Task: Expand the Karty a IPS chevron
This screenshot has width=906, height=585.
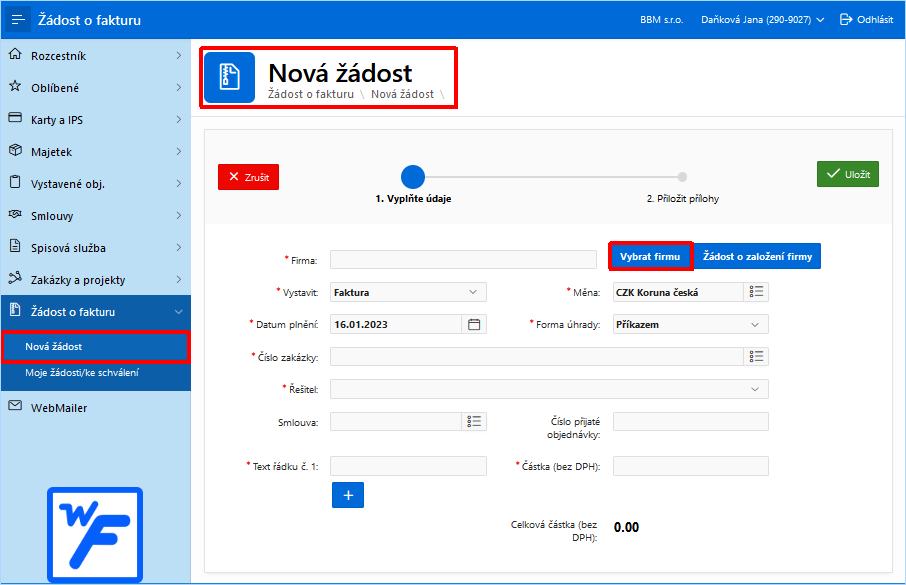Action: [179, 120]
